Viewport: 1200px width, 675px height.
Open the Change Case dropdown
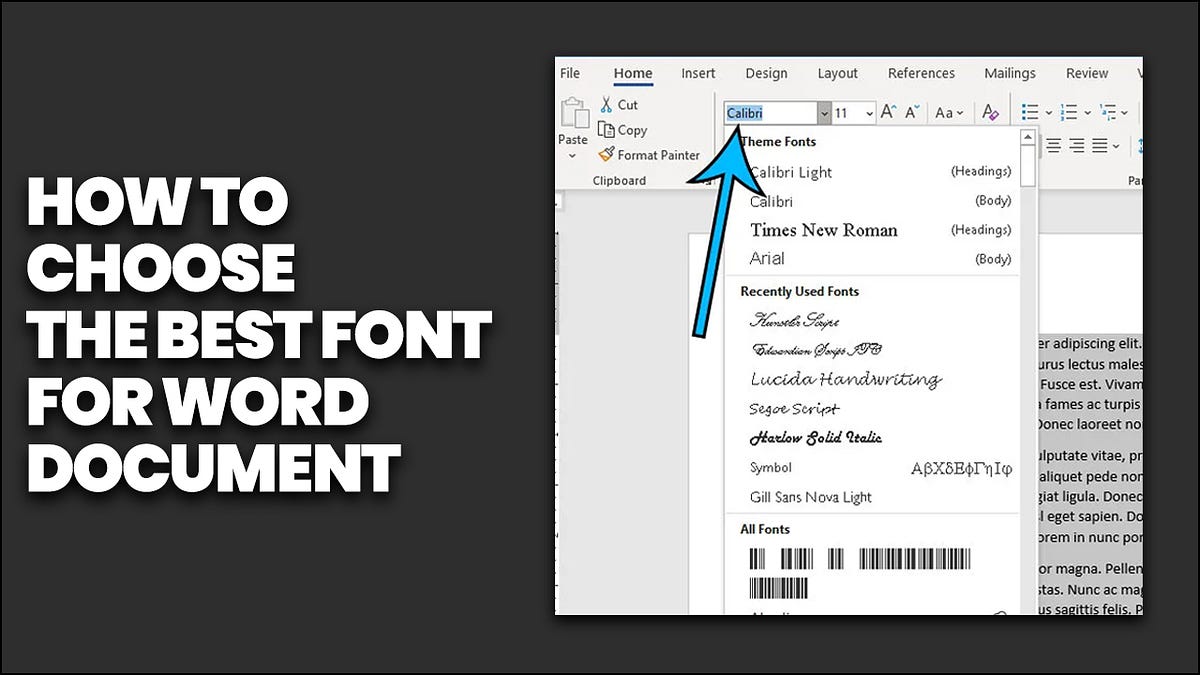click(x=949, y=113)
